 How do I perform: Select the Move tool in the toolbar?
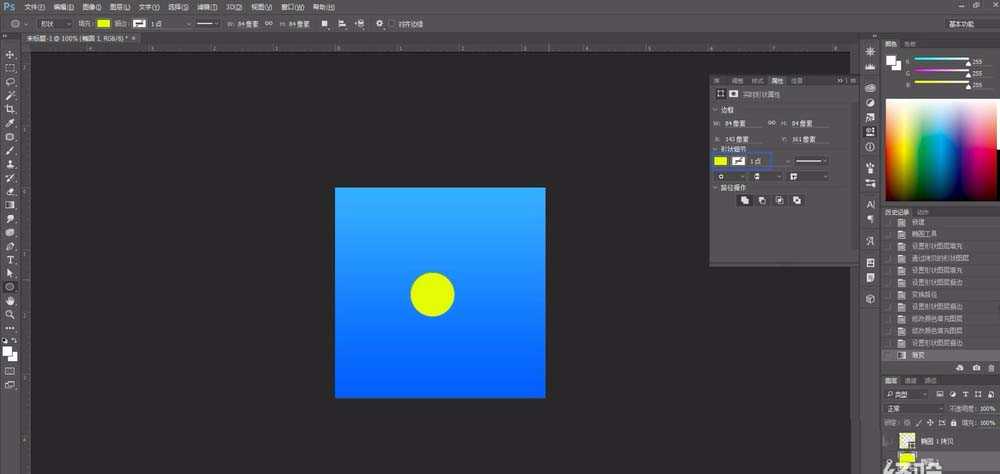[10, 54]
